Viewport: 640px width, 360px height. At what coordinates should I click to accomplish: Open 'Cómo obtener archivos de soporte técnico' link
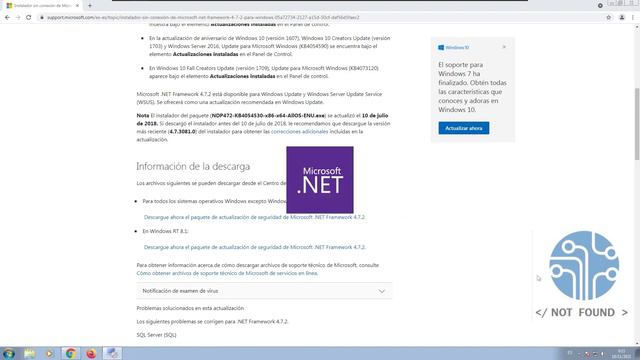click(227, 273)
